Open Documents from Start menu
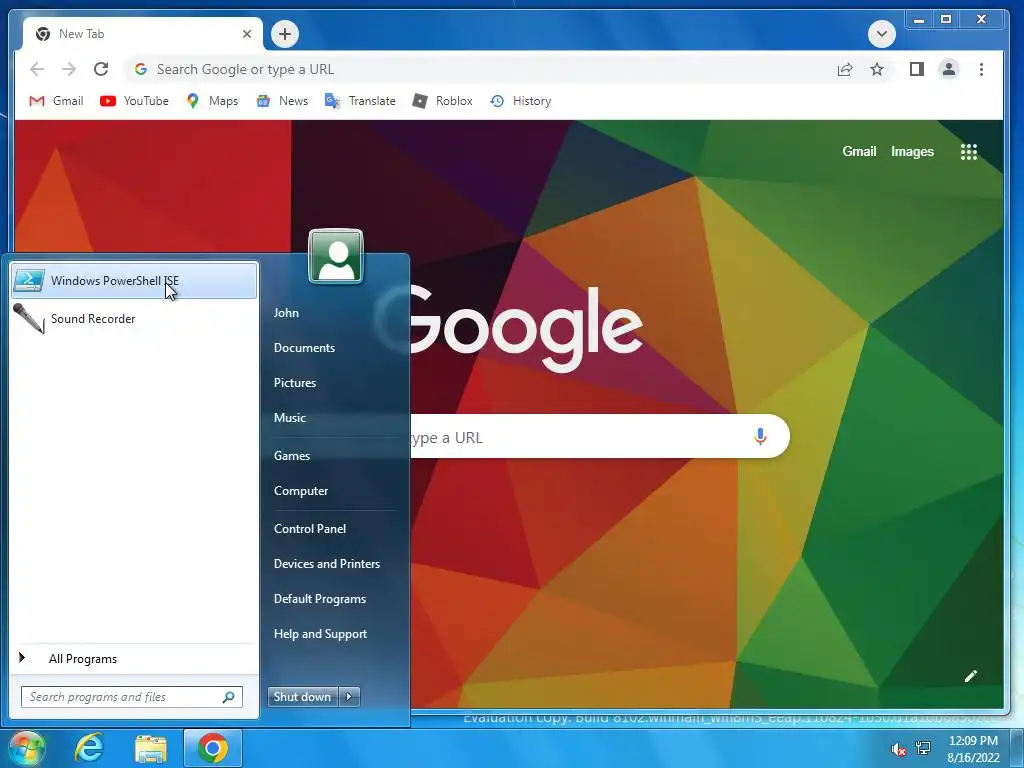Viewport: 1024px width, 768px height. pos(304,348)
